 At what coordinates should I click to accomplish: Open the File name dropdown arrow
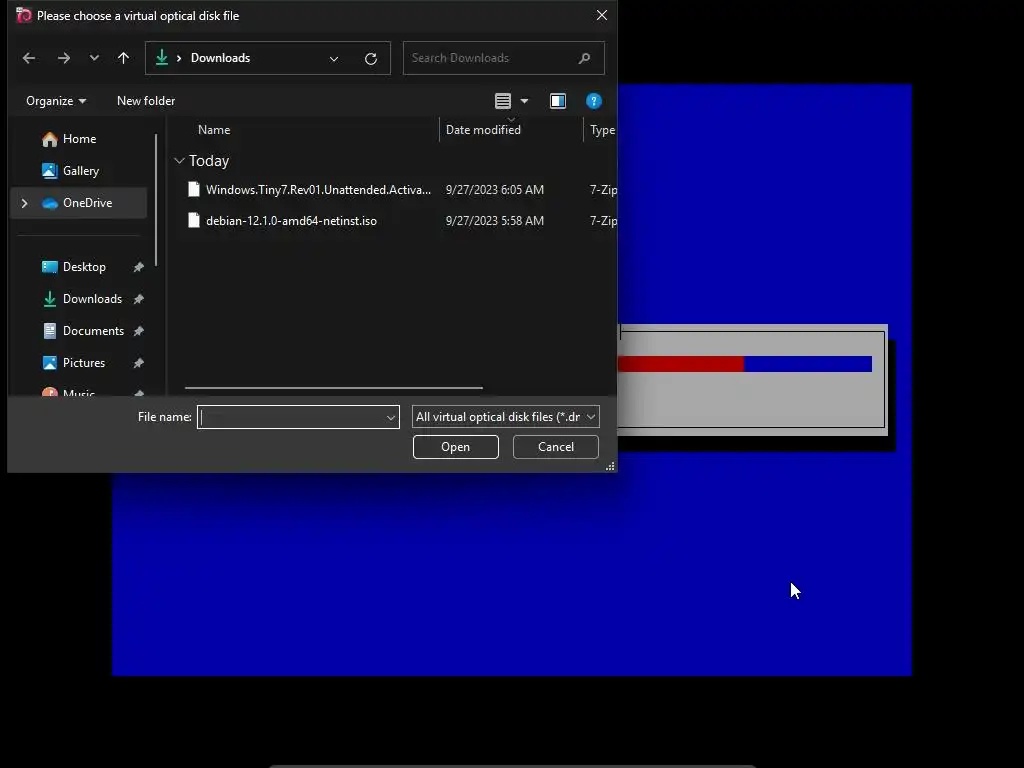[391, 417]
